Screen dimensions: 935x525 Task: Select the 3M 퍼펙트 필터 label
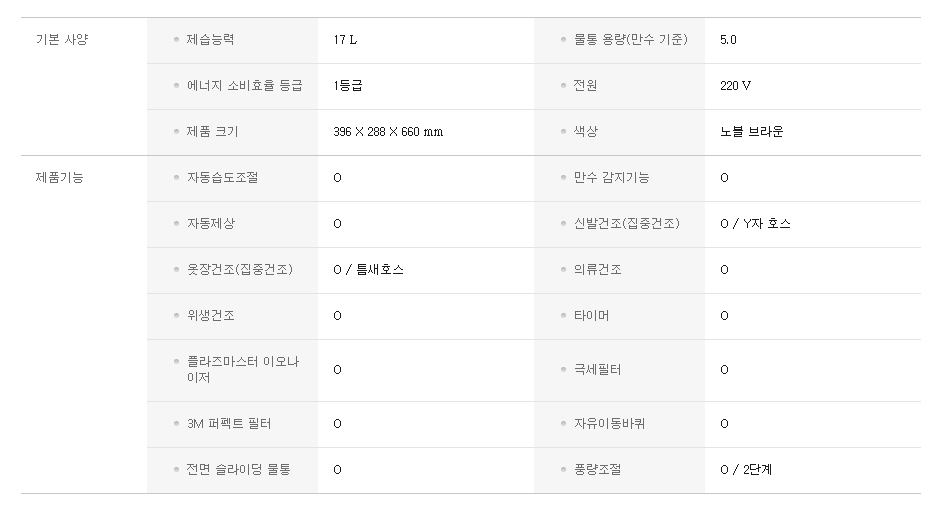[229, 424]
